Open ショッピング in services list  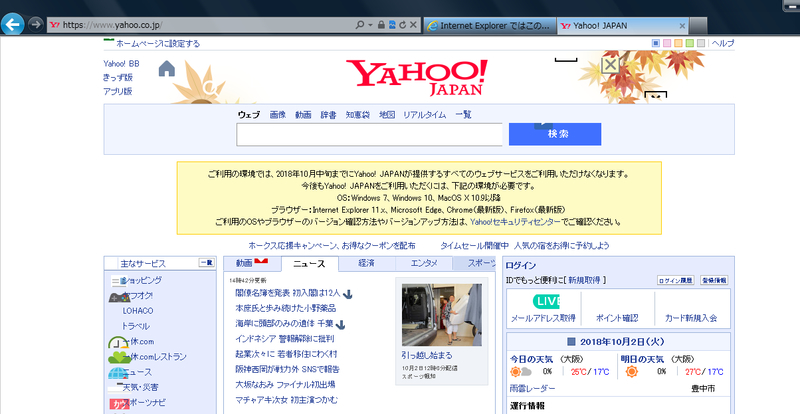click(x=144, y=280)
